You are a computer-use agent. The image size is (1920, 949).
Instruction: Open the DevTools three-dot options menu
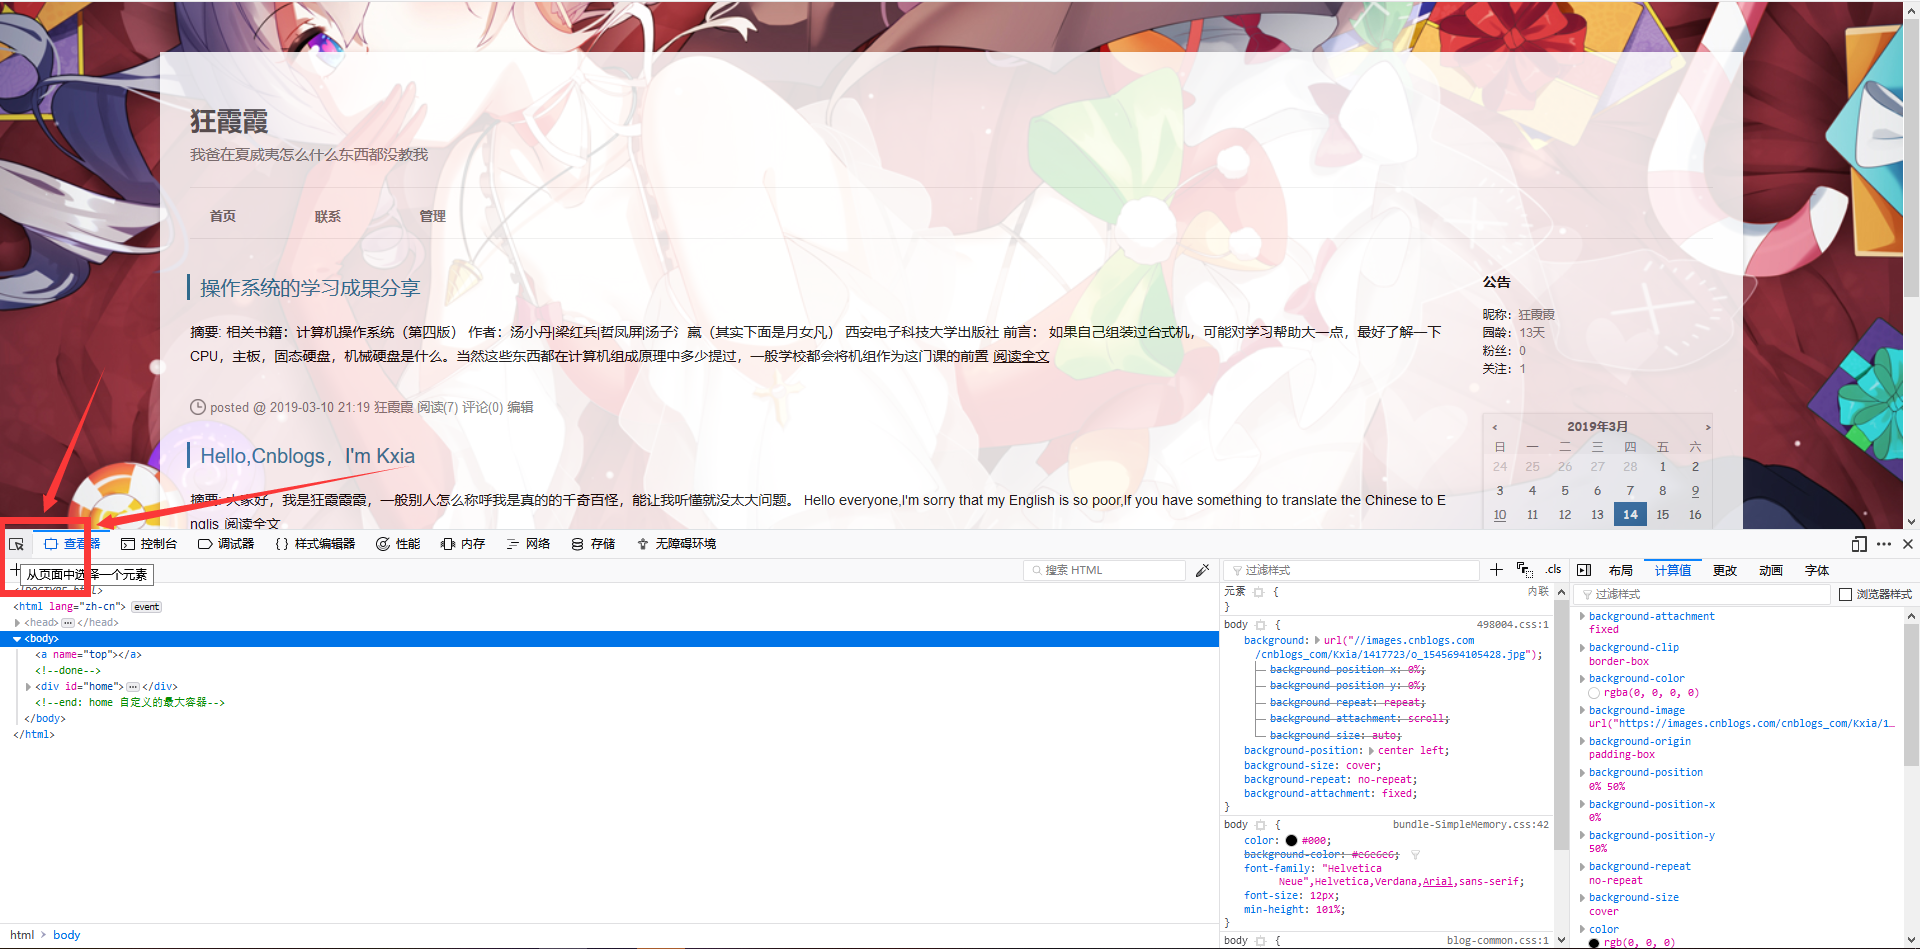coord(1884,544)
